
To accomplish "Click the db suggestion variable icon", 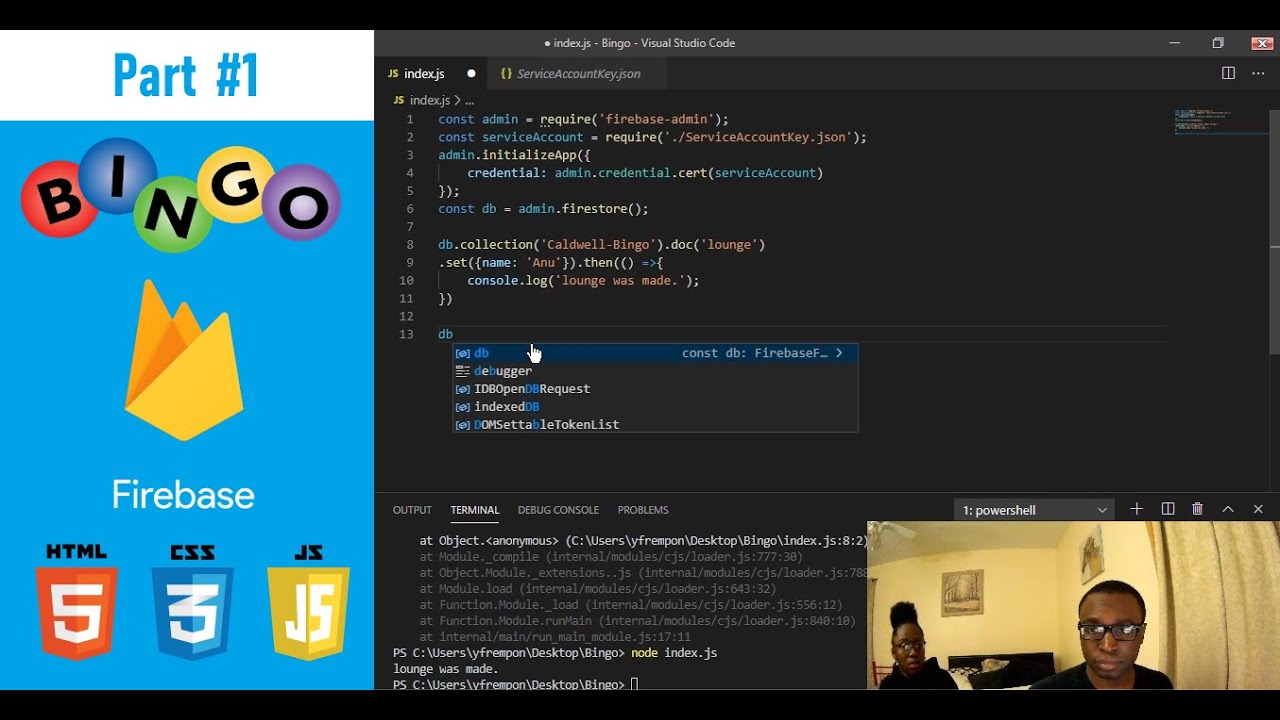I will point(463,353).
